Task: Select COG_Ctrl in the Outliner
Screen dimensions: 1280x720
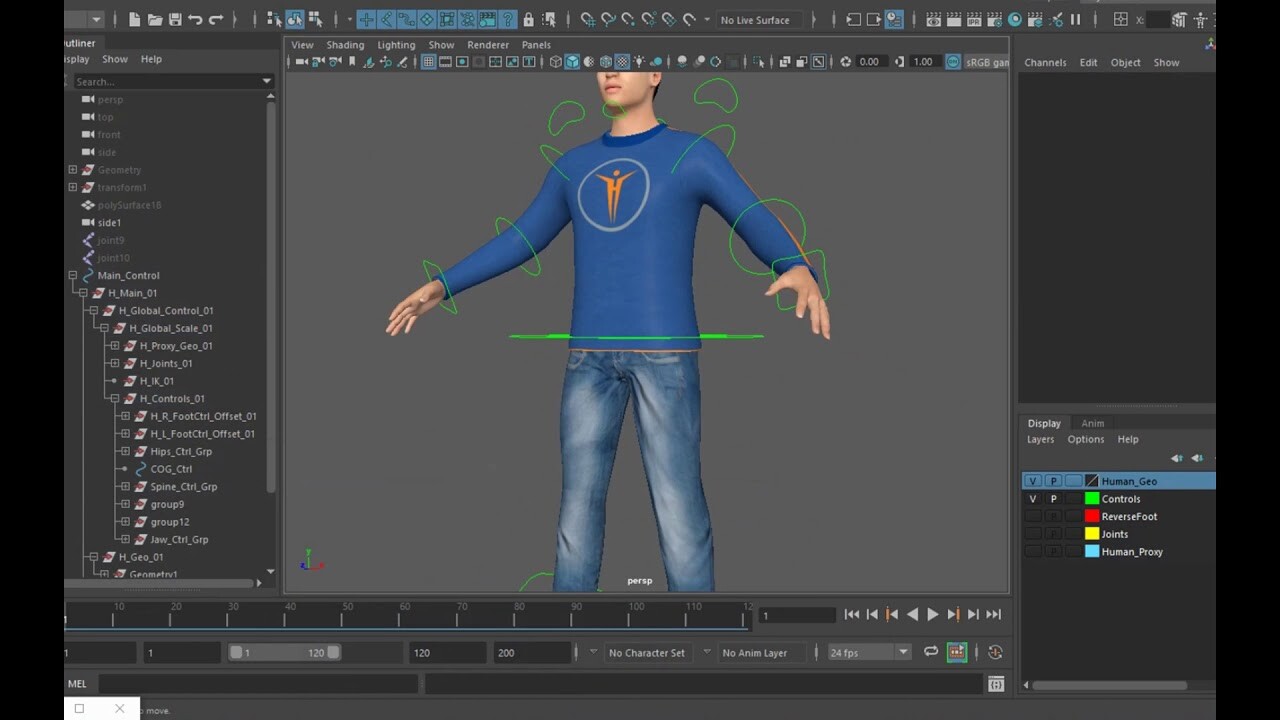Action: (x=171, y=469)
